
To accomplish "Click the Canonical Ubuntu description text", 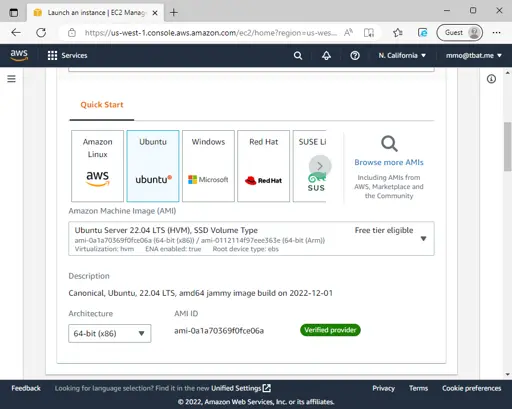I will 201,293.
